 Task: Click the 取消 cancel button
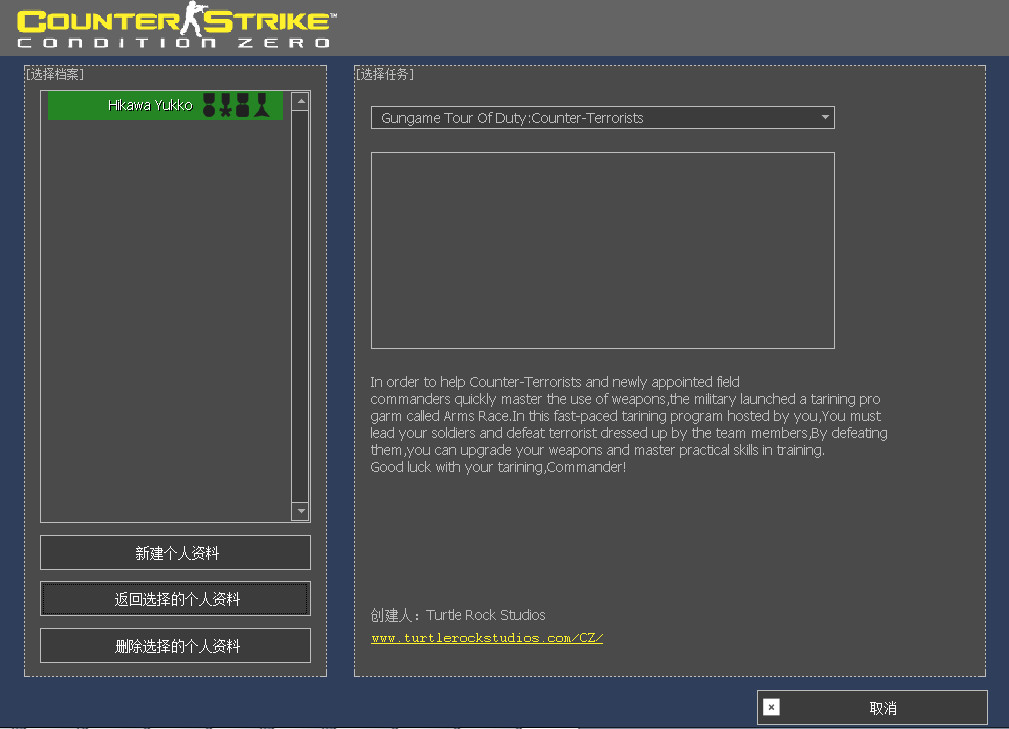(x=870, y=707)
